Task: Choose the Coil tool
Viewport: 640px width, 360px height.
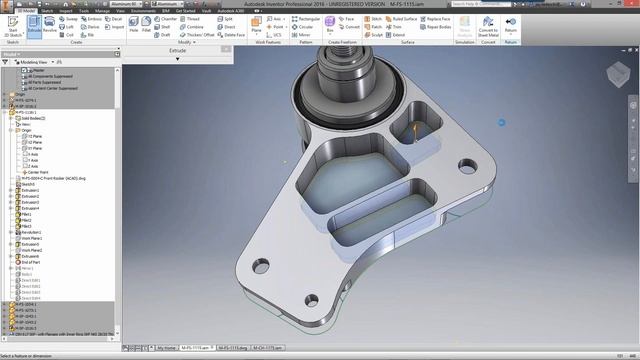Action: [x=67, y=35]
